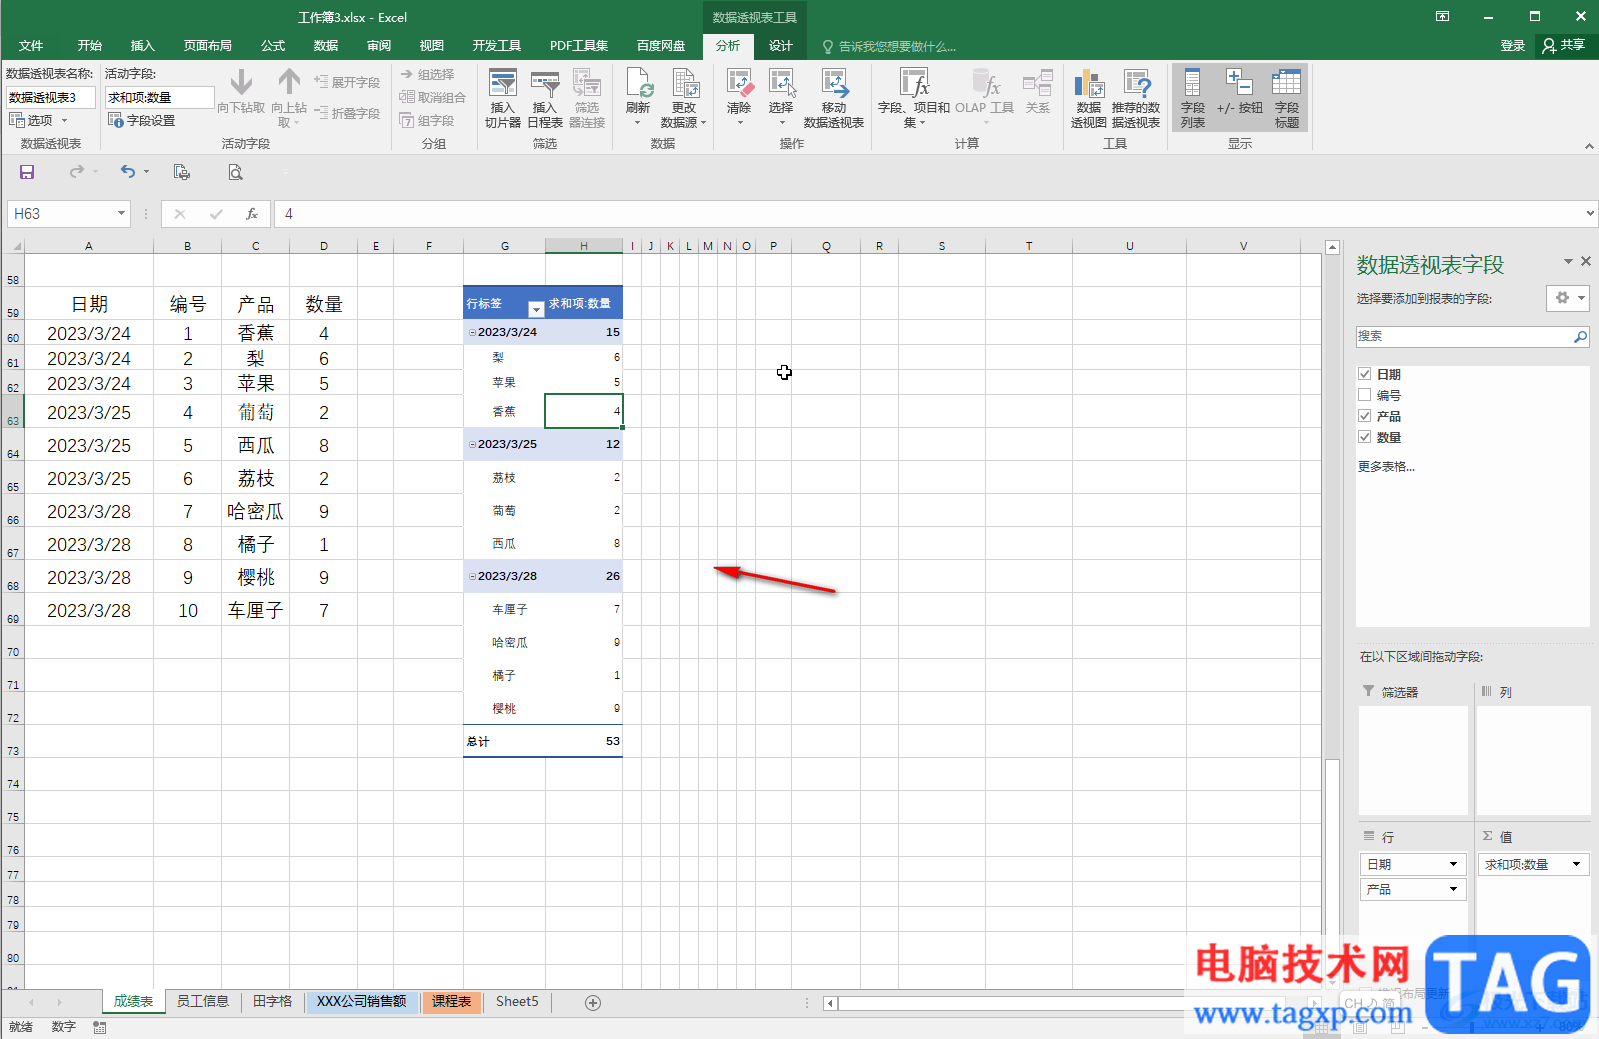This screenshot has height=1039, width=1599.
Task: Expand the formula bar
Action: tap(1590, 213)
